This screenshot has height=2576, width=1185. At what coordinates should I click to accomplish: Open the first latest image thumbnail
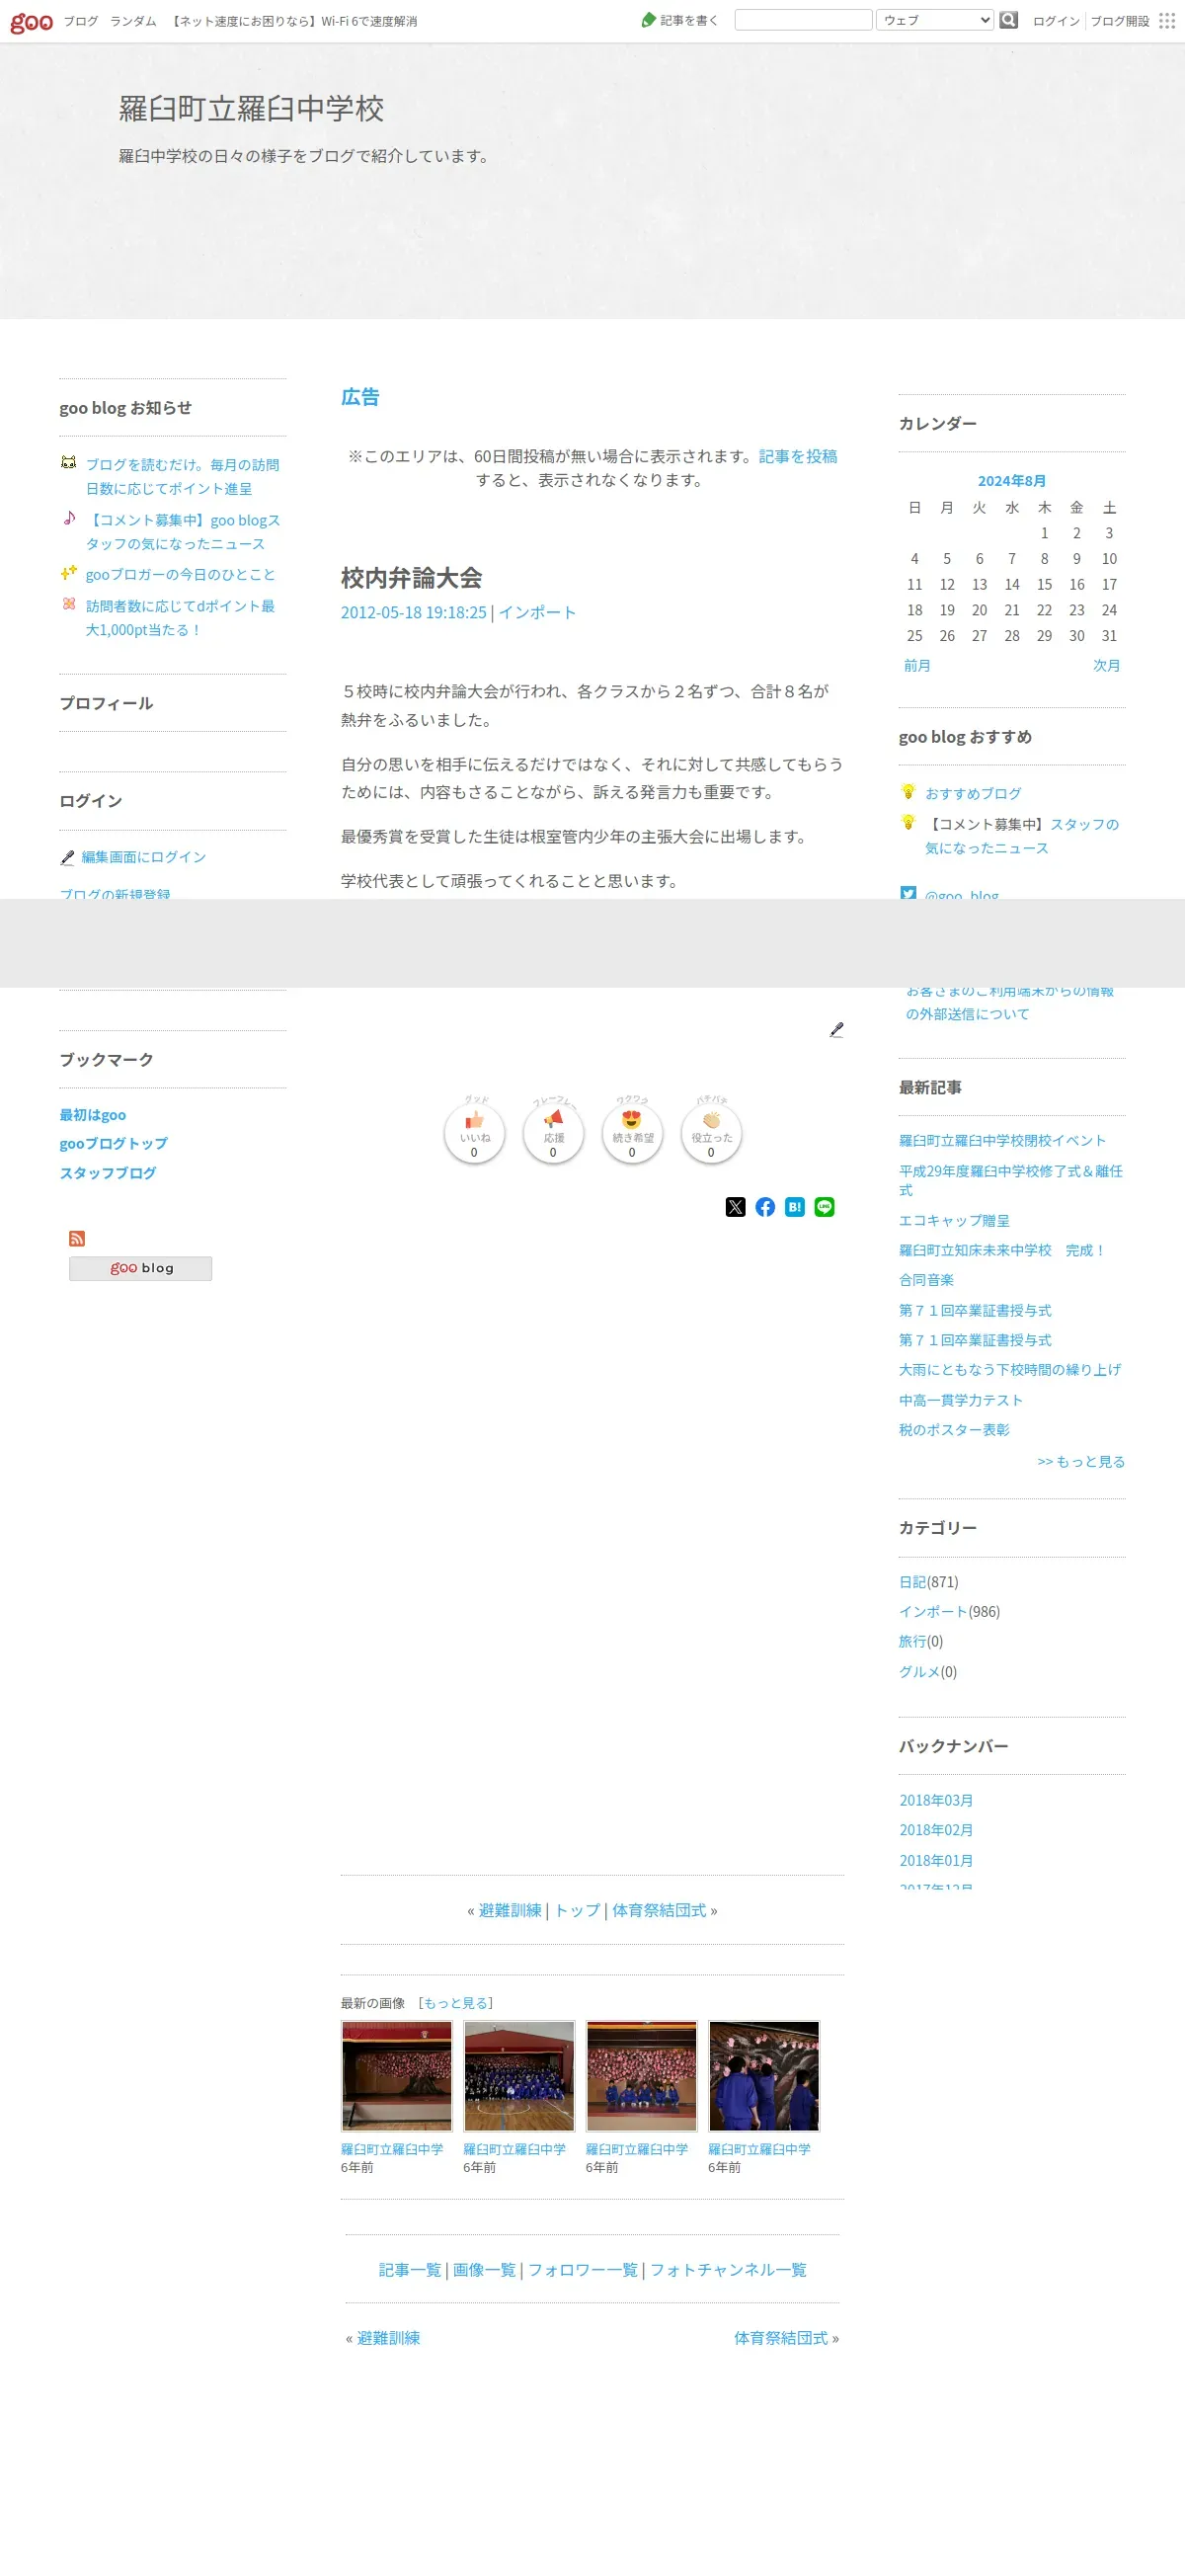(x=397, y=2076)
